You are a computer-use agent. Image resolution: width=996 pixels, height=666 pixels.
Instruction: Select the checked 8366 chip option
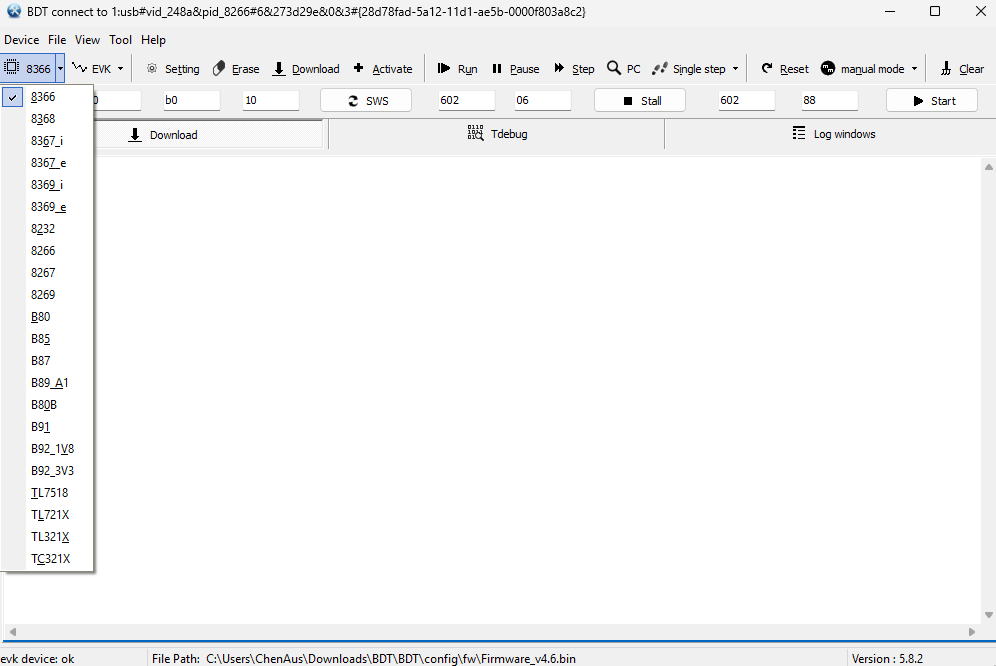point(44,97)
